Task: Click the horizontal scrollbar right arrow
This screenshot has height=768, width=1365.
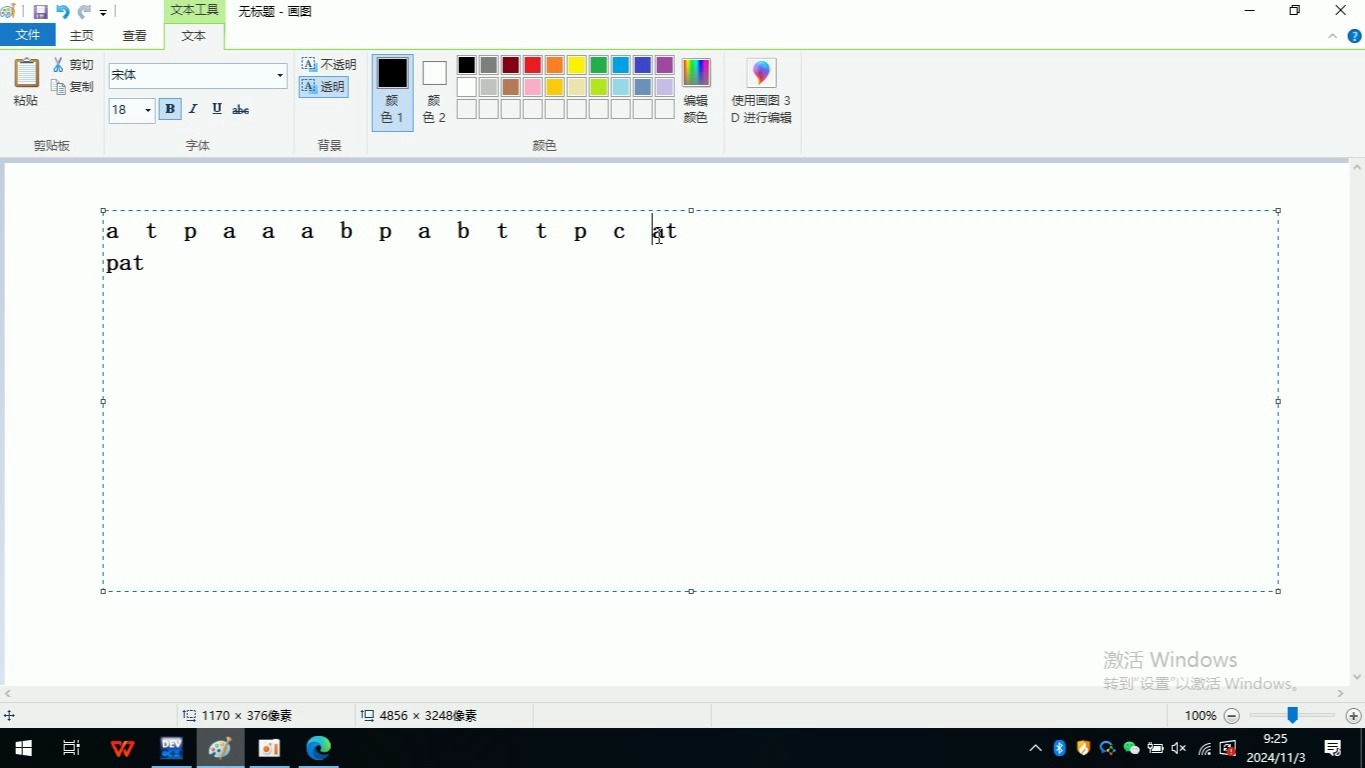Action: click(x=1341, y=693)
